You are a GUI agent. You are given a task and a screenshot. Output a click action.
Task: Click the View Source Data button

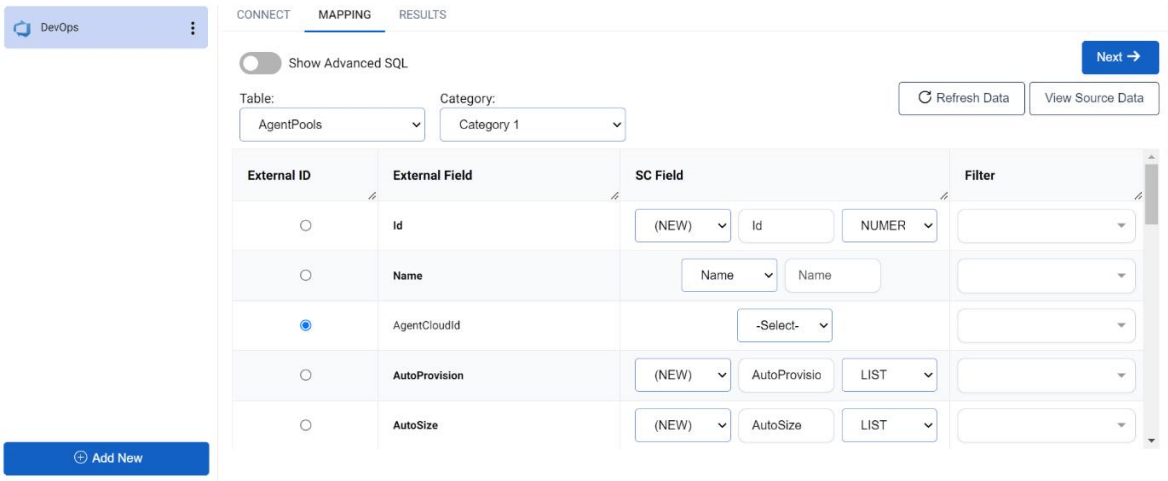(x=1093, y=98)
